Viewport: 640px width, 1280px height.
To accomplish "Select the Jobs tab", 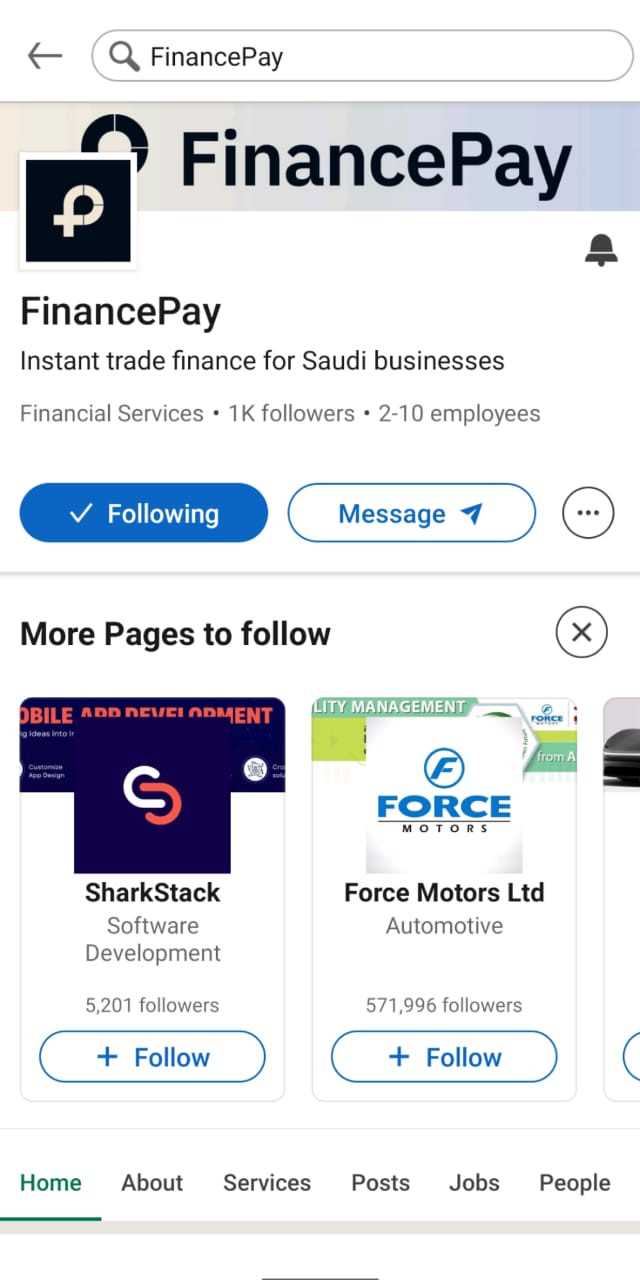I will (474, 1183).
